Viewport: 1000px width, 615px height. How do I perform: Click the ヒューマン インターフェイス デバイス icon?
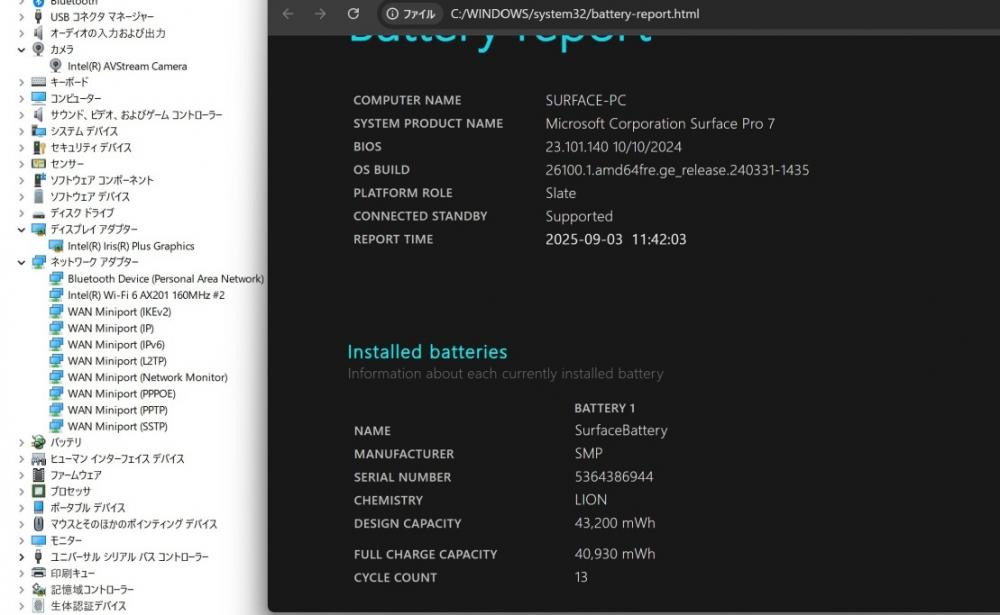pos(38,459)
